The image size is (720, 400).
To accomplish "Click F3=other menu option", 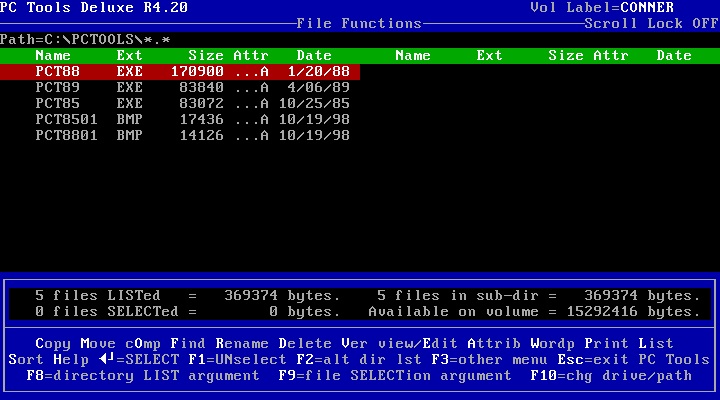I will tap(489, 359).
